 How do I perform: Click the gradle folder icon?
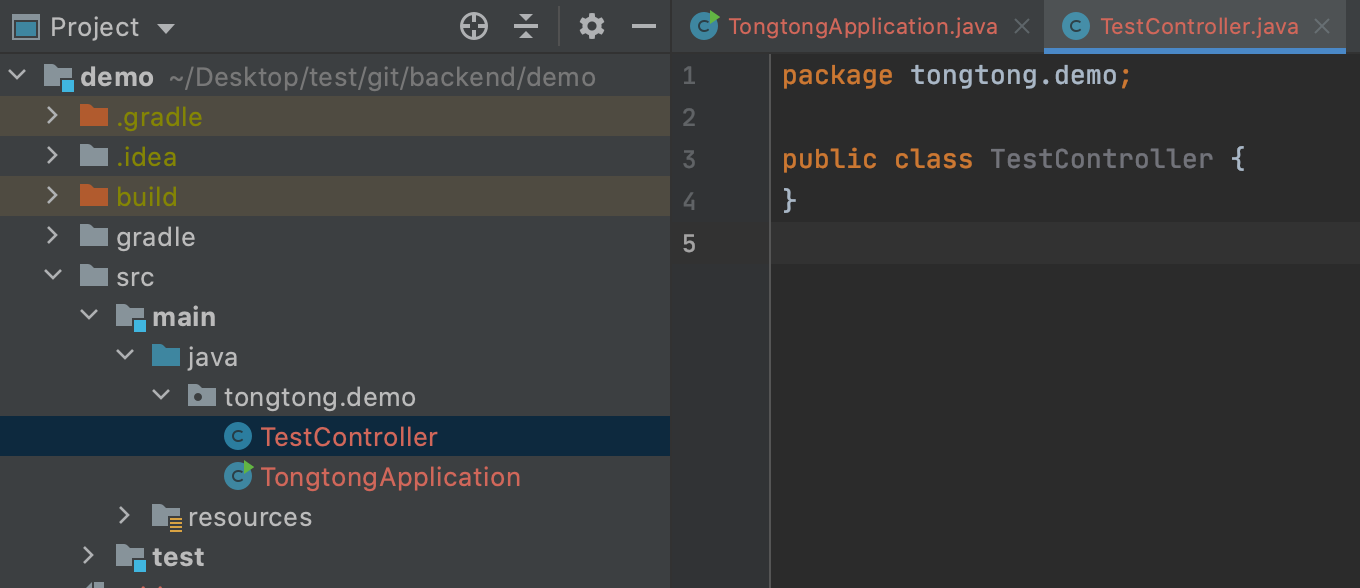click(x=94, y=236)
